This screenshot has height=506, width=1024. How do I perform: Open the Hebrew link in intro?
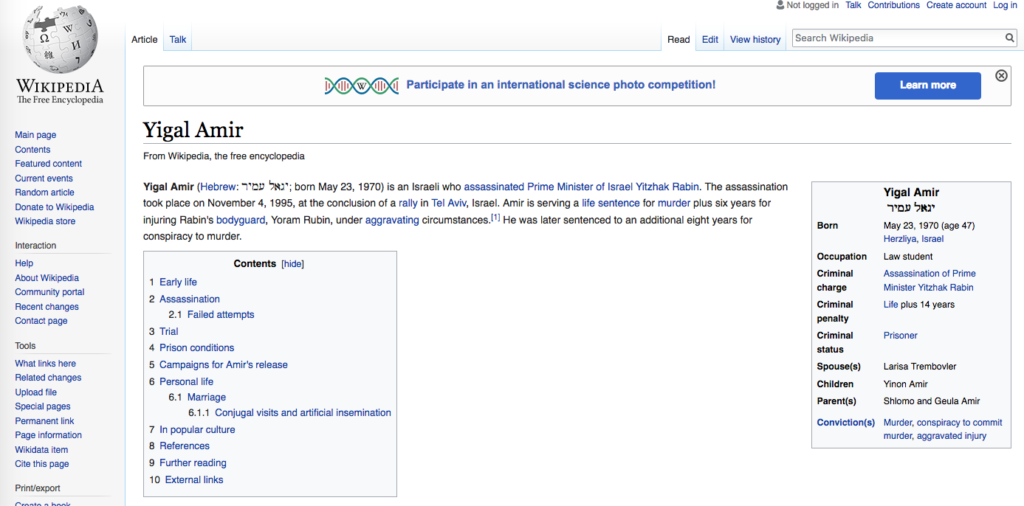tap(217, 187)
